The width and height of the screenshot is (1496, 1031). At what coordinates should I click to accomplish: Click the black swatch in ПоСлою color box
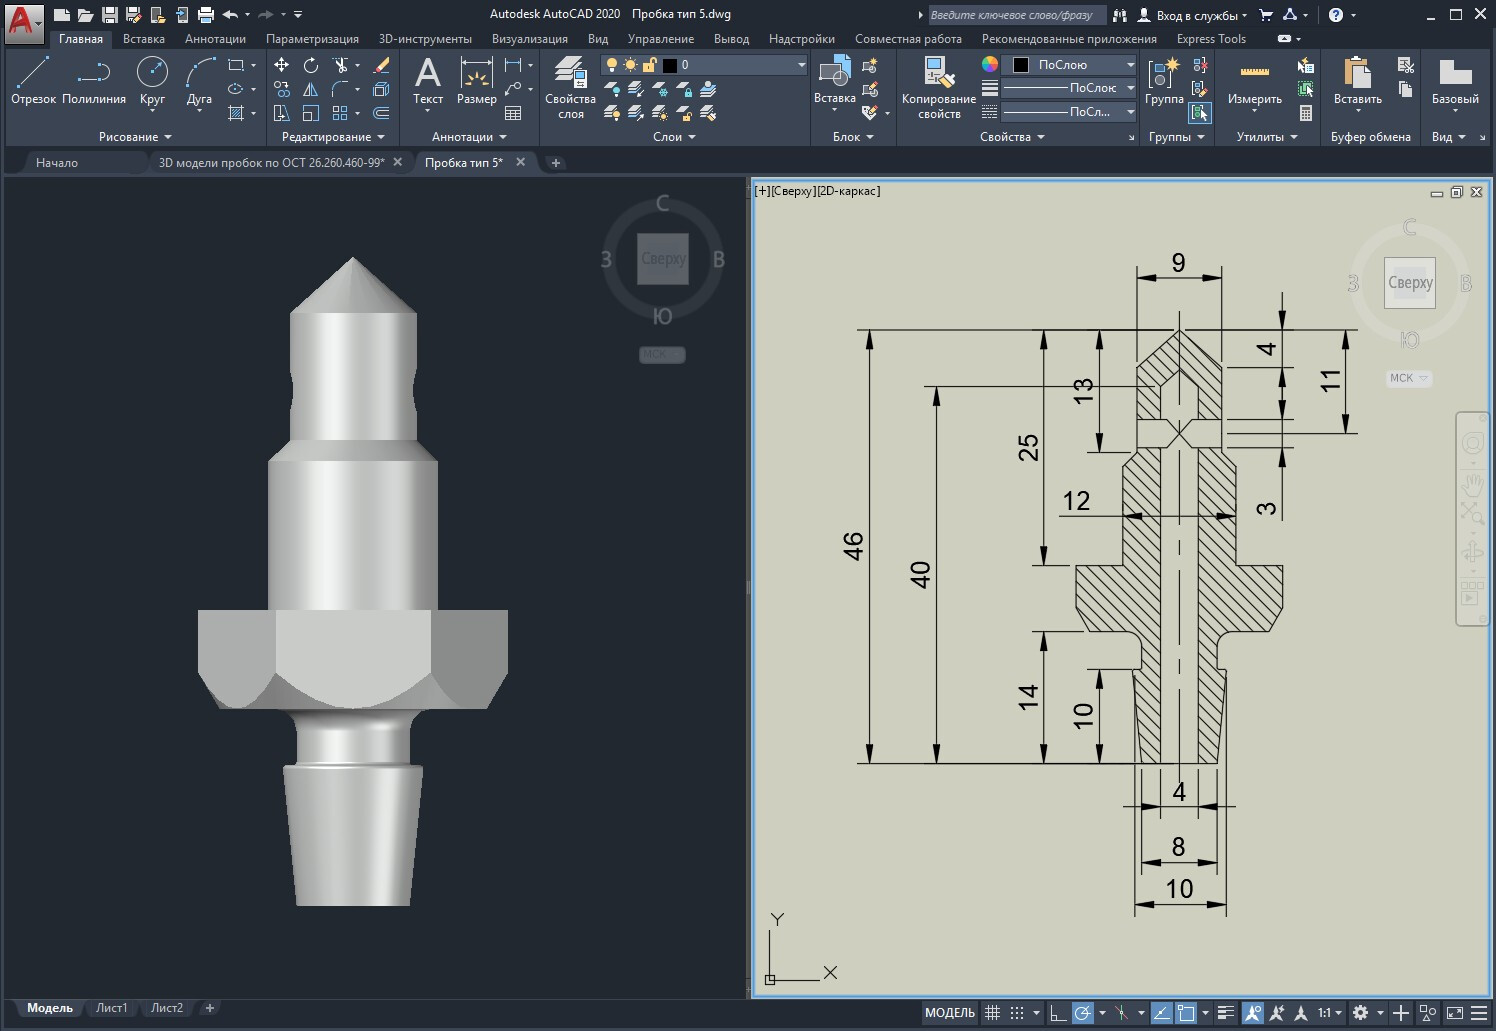pos(1021,65)
